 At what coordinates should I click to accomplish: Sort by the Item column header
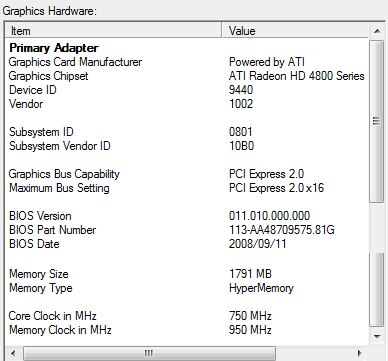pyautogui.click(x=113, y=31)
